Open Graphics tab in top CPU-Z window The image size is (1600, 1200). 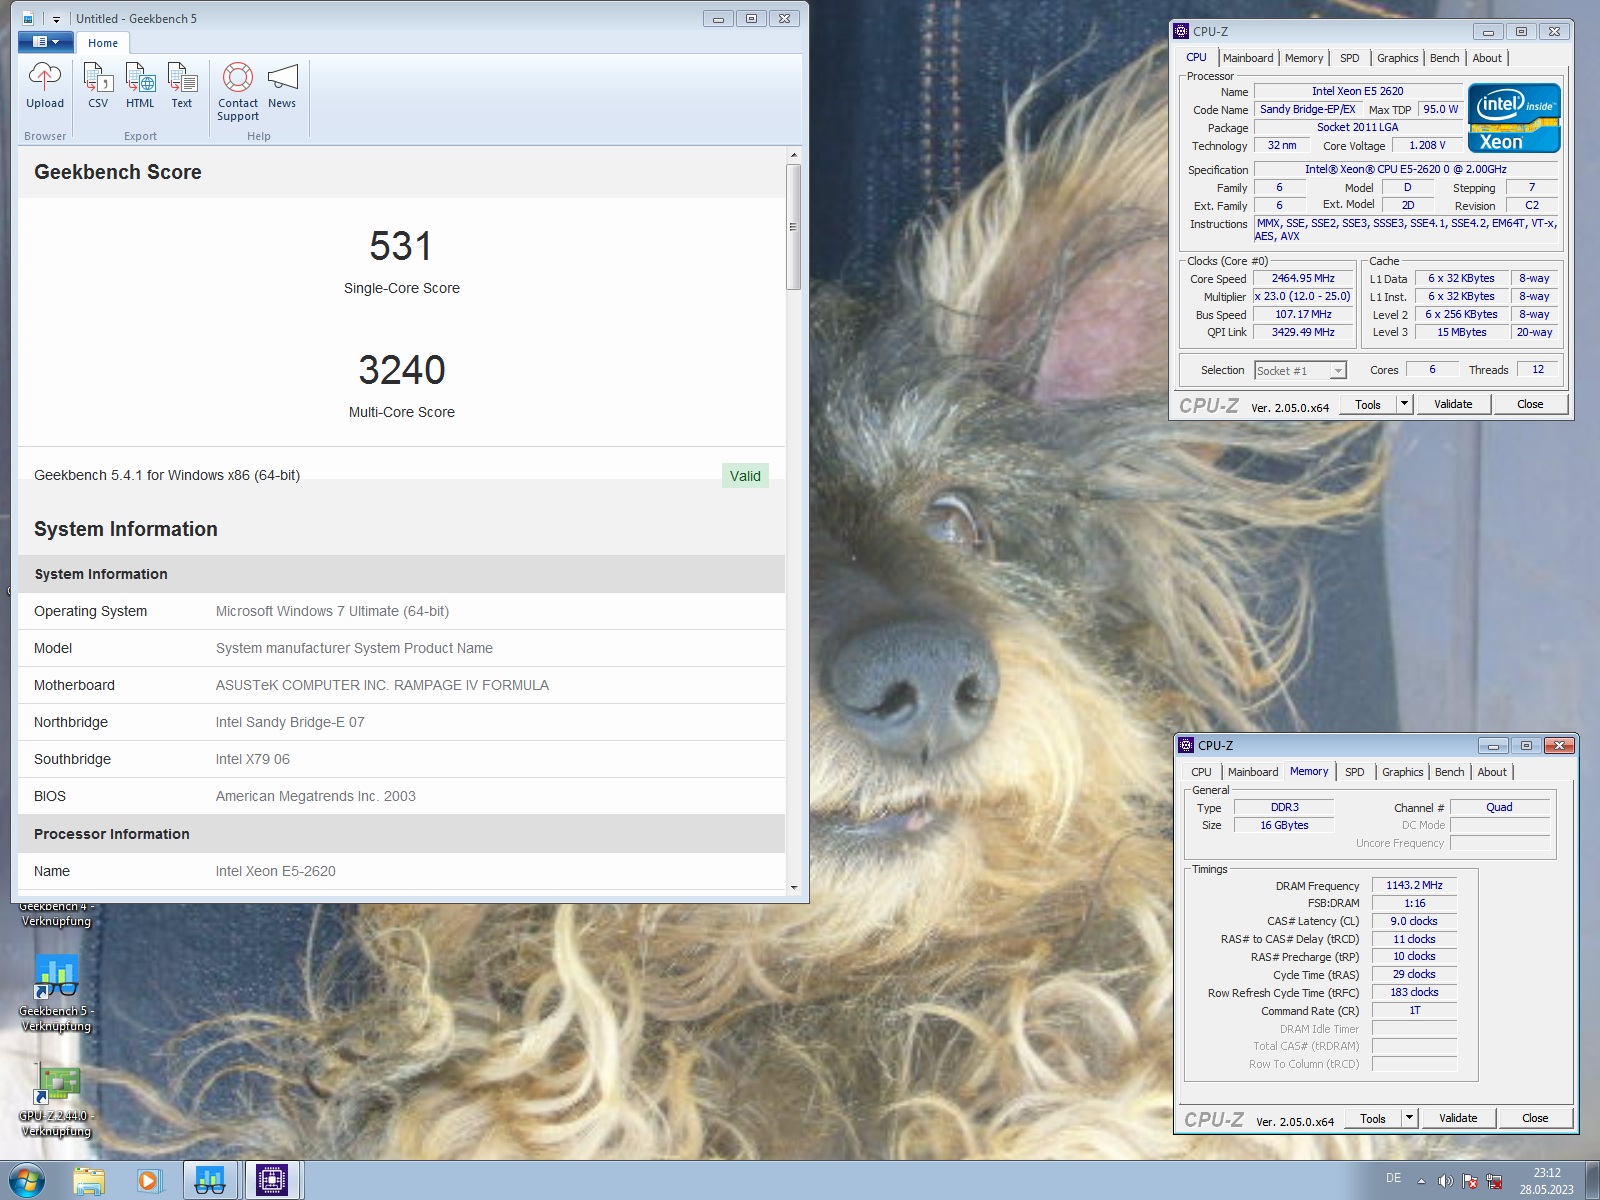[x=1397, y=58]
